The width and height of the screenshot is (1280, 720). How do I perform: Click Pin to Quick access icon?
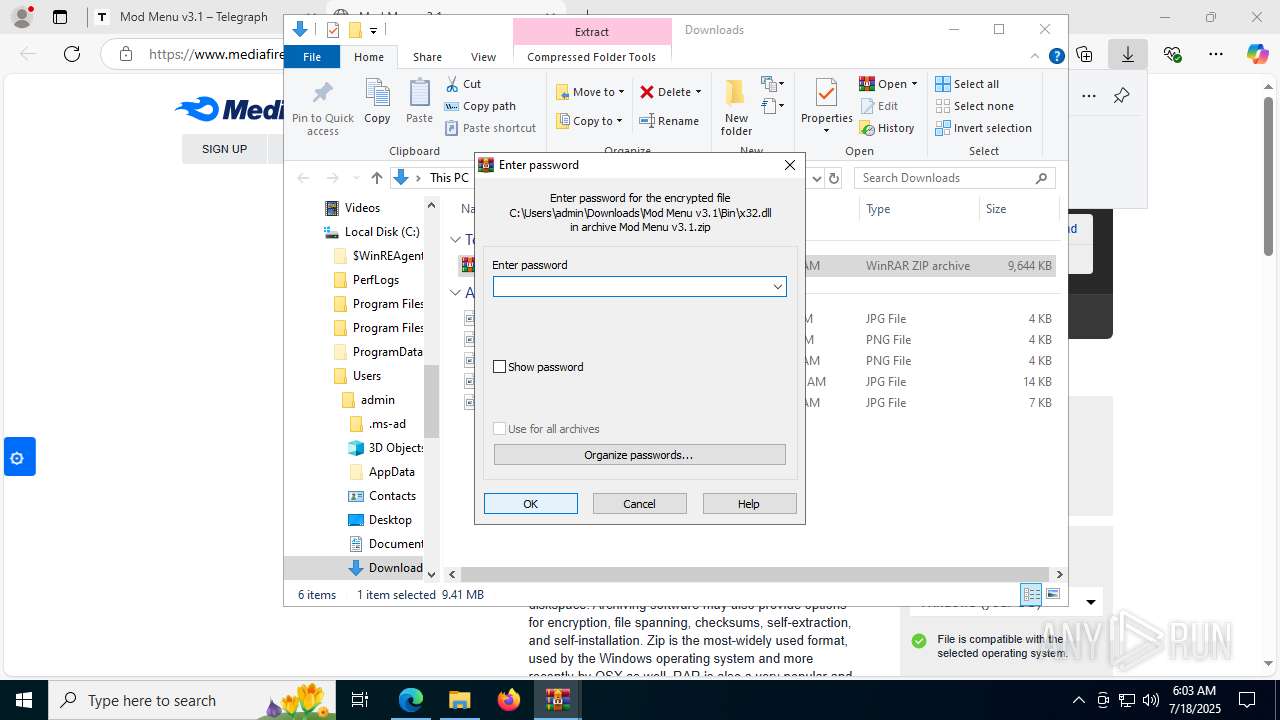click(323, 107)
